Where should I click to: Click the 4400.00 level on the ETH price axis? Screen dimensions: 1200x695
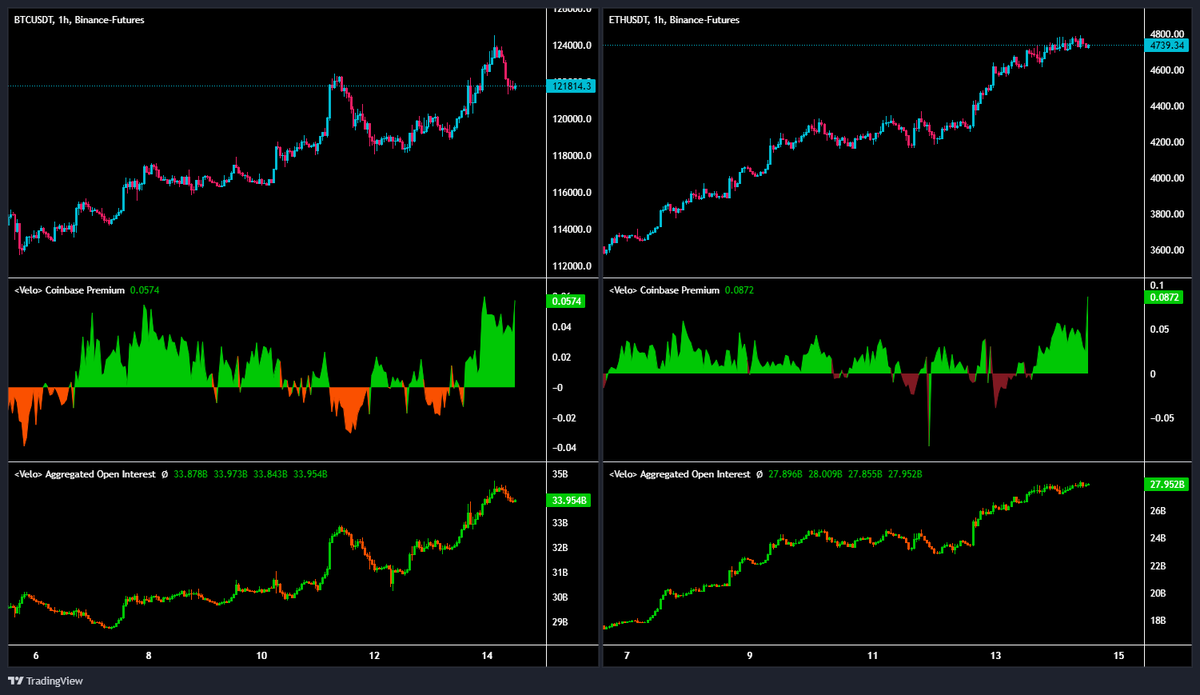point(1167,107)
